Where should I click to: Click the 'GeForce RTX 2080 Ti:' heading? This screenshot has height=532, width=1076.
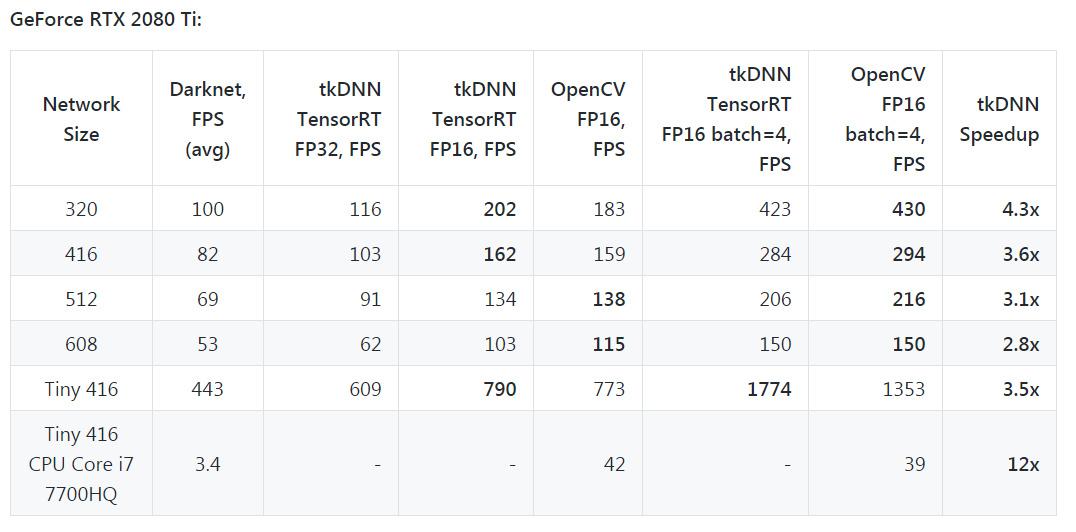pos(105,19)
